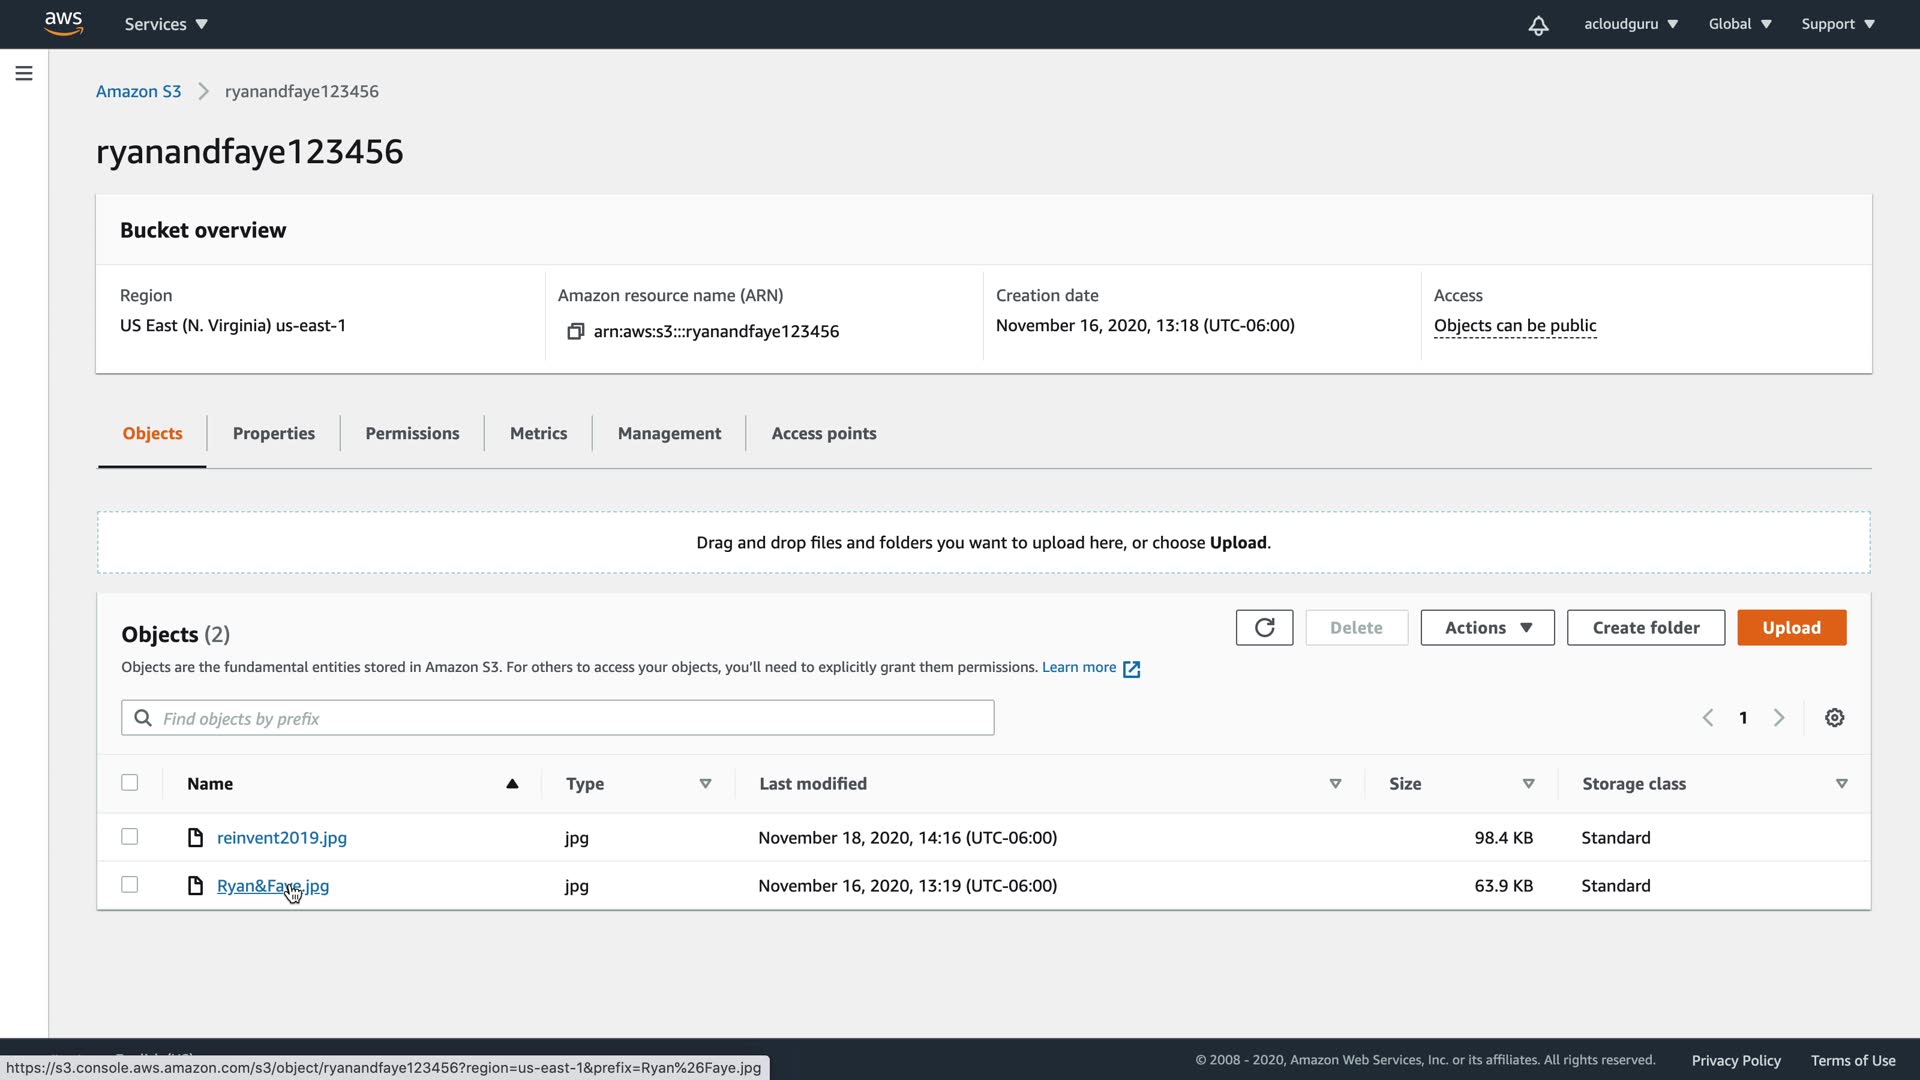Screen dimensions: 1920x1080
Task: Expand the Services dropdown menu
Action: coord(166,24)
